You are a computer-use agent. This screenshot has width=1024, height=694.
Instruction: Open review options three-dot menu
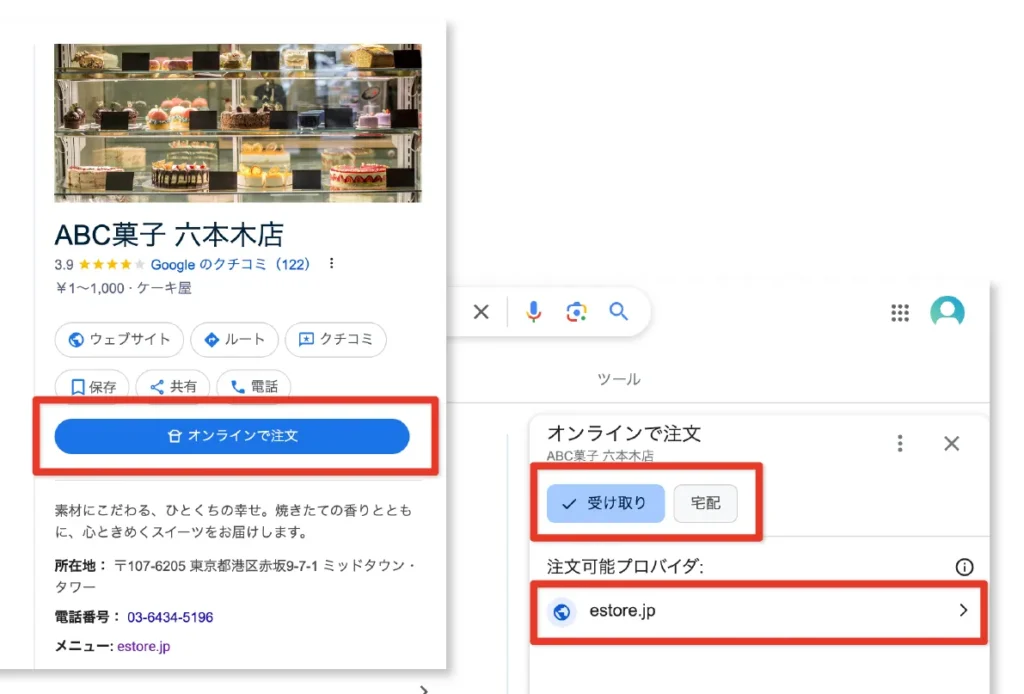point(331,265)
